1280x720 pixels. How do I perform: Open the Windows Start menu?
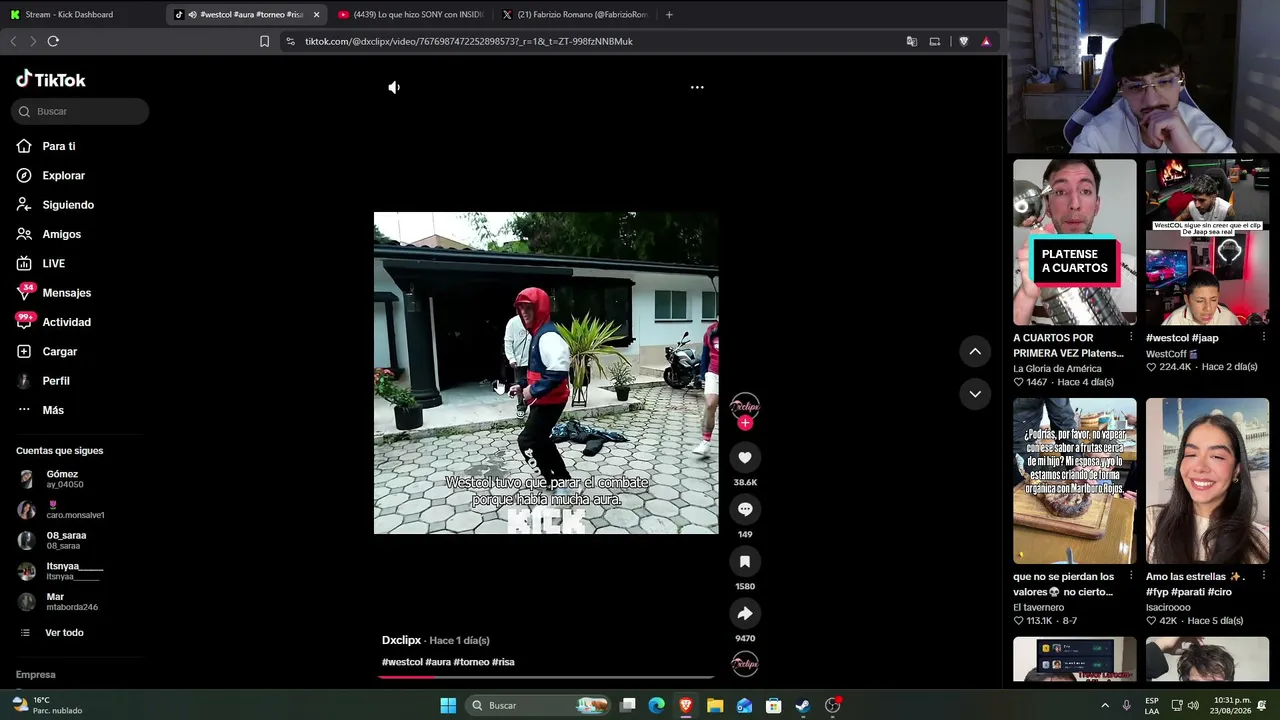pos(448,705)
